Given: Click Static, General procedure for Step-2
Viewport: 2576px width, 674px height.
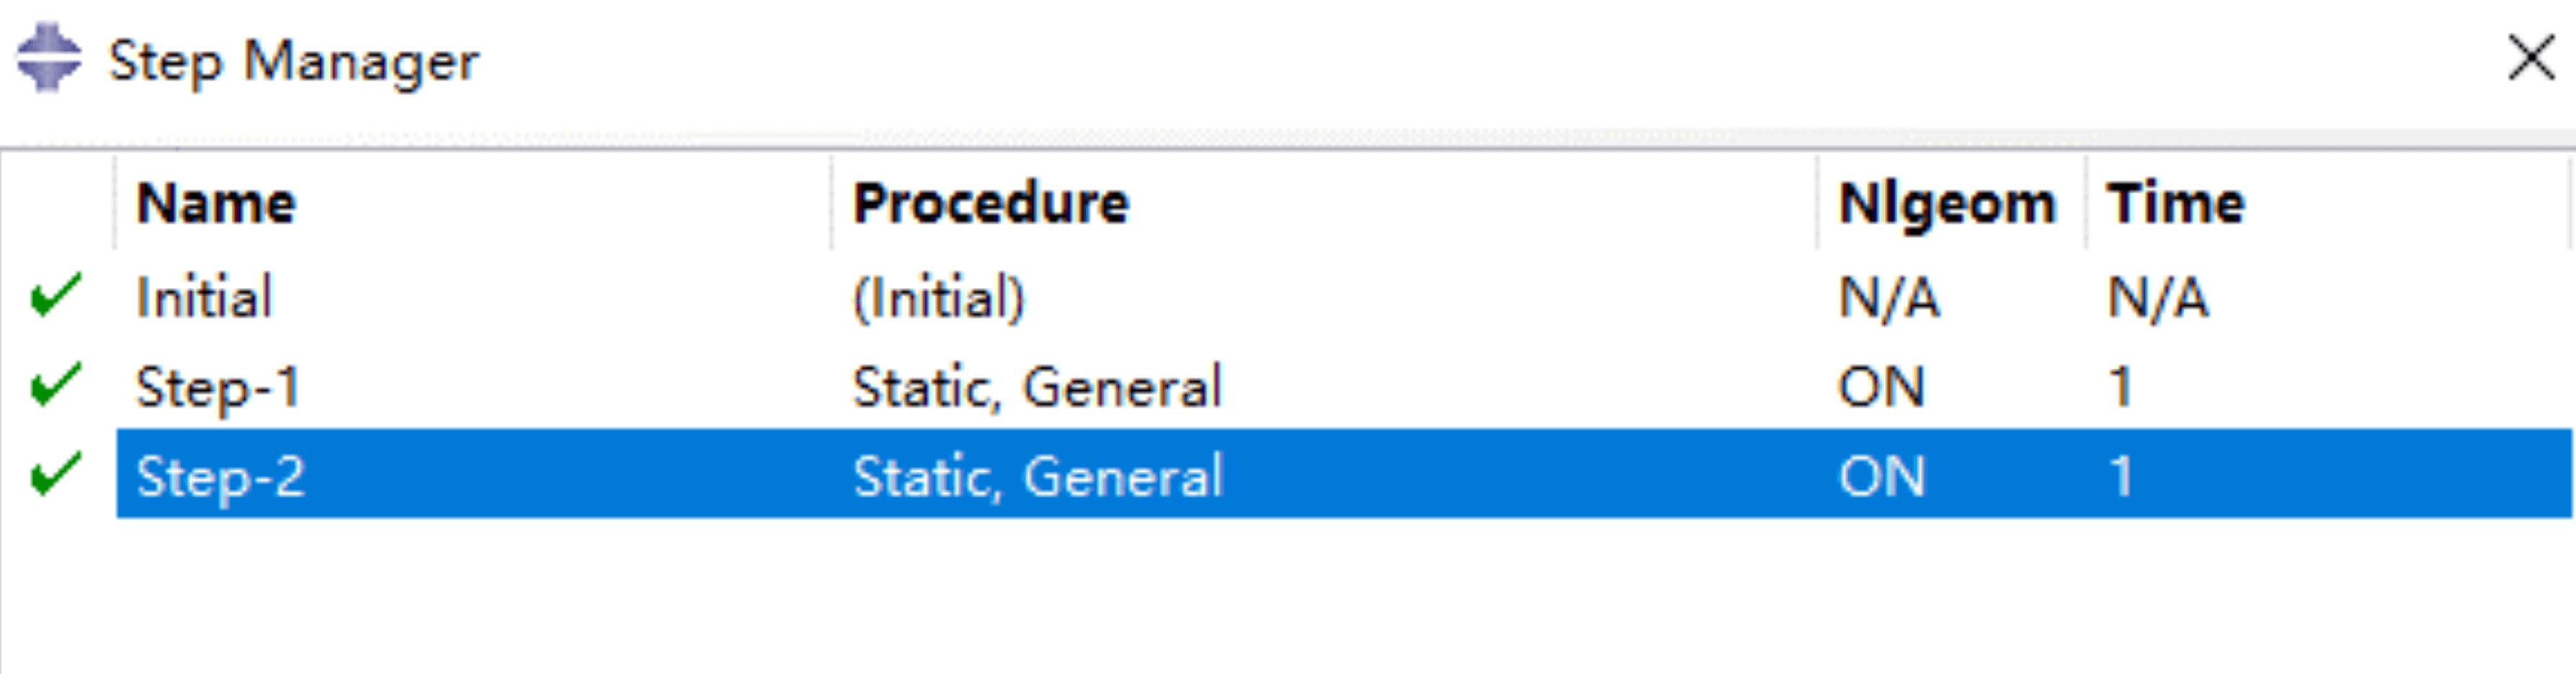Looking at the screenshot, I should click(x=1037, y=476).
